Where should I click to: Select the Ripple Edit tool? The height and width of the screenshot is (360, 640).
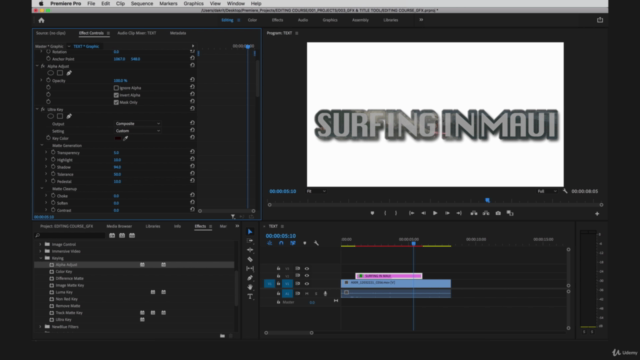(250, 250)
